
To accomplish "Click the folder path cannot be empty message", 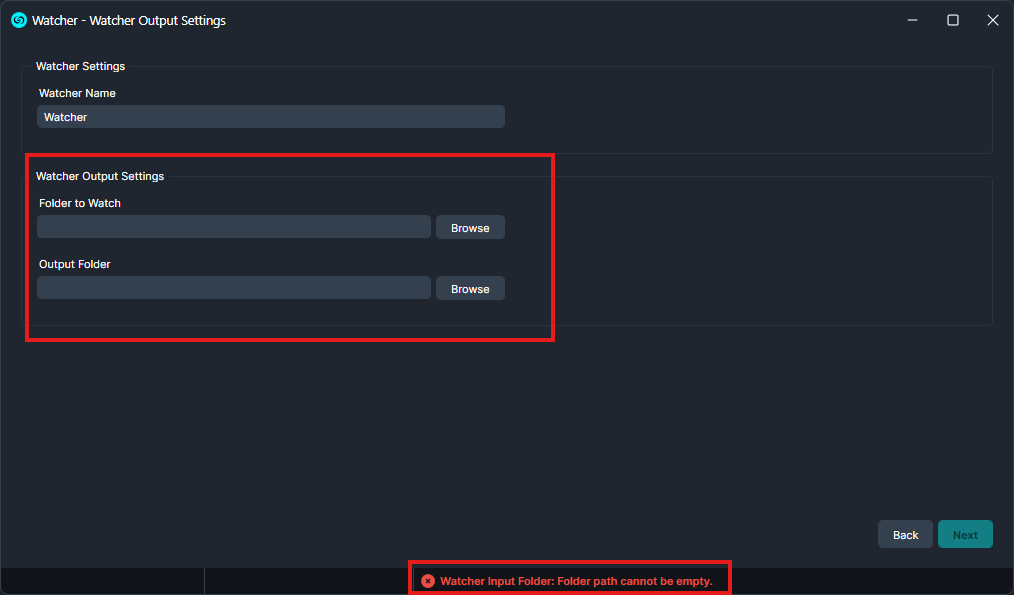I will (x=576, y=581).
